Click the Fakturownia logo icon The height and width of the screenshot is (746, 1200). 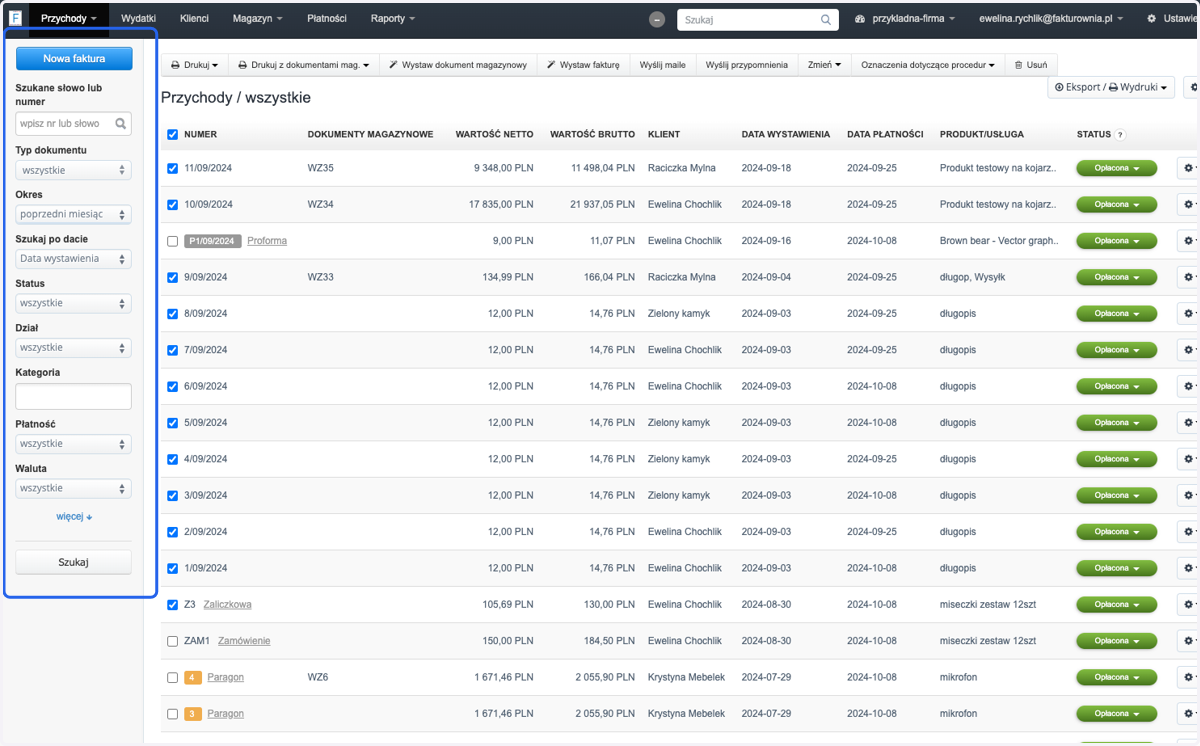[x=15, y=18]
